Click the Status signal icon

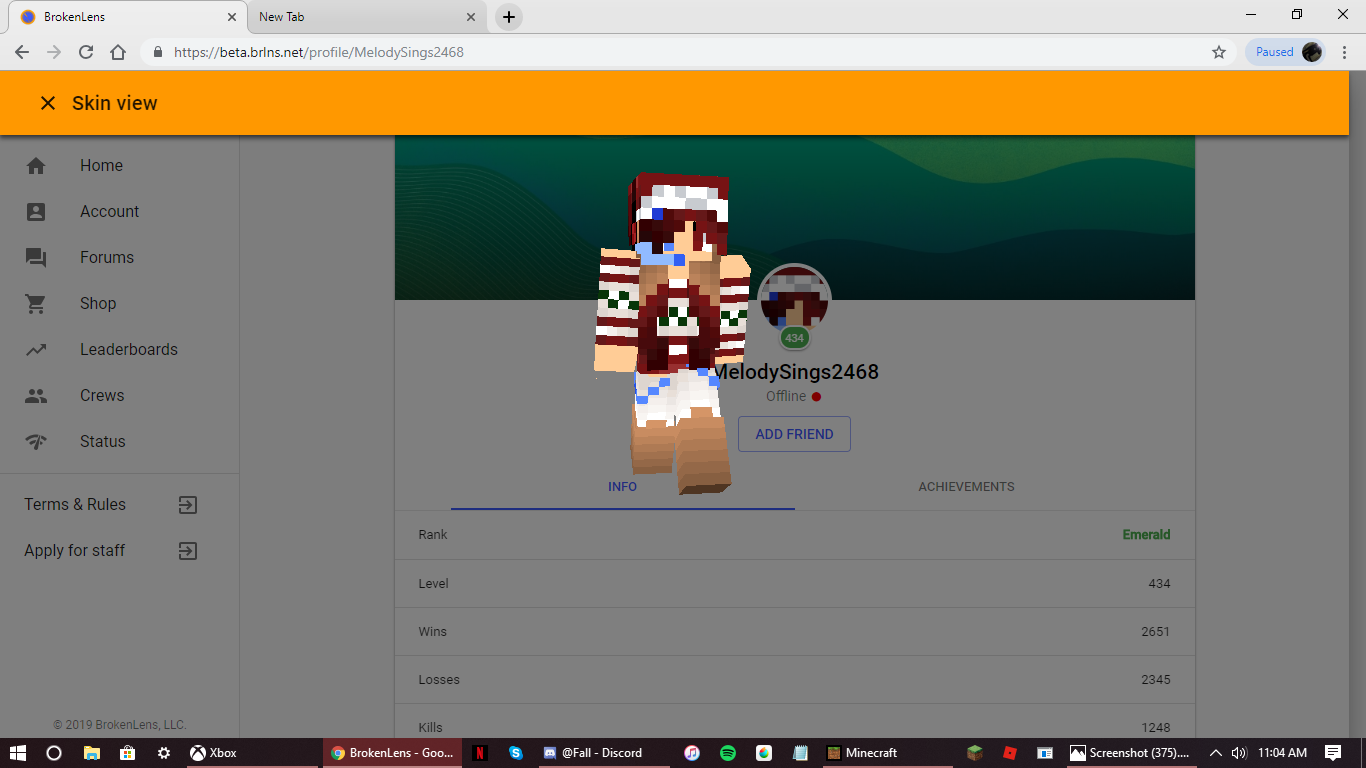36,442
